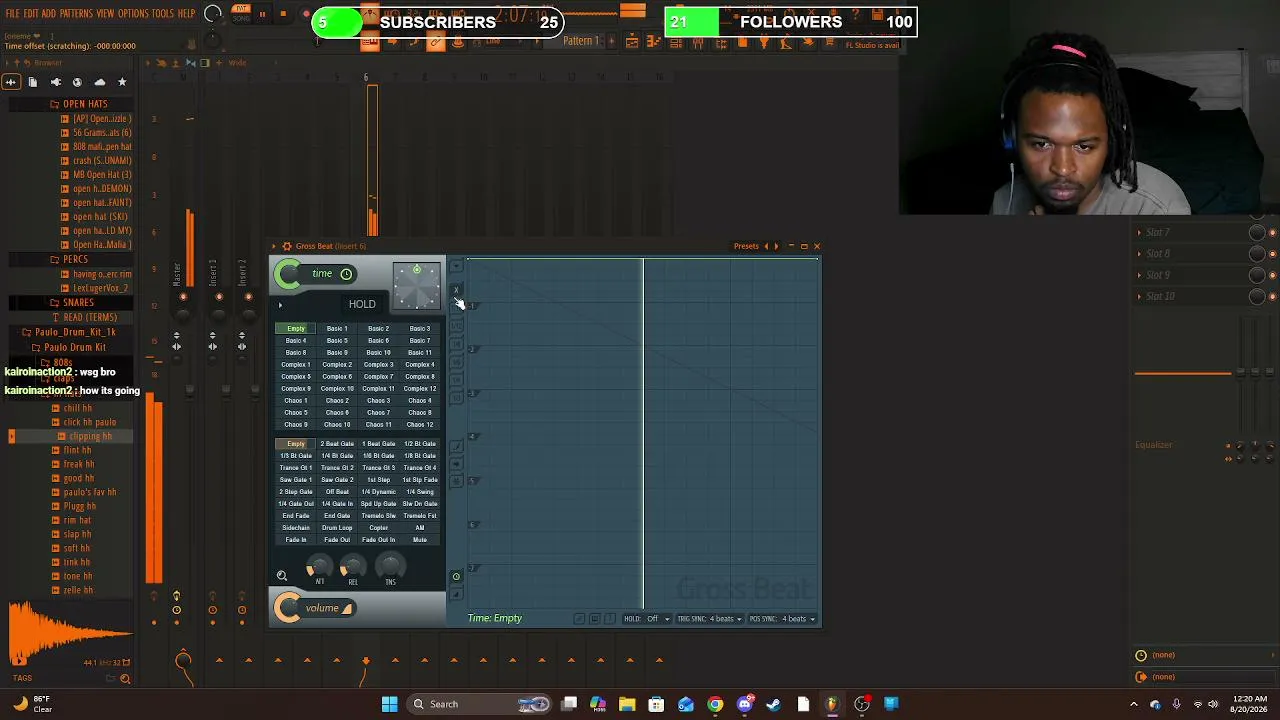The height and width of the screenshot is (720, 1280).
Task: Click the magnifier icon in Gross Beat
Action: click(282, 576)
